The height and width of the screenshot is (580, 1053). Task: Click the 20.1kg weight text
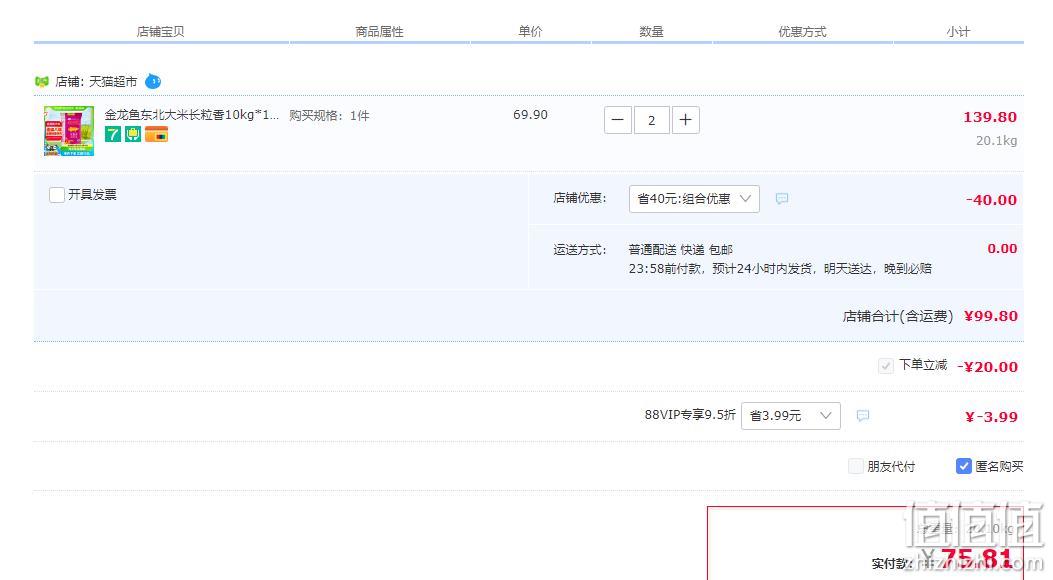(x=997, y=141)
